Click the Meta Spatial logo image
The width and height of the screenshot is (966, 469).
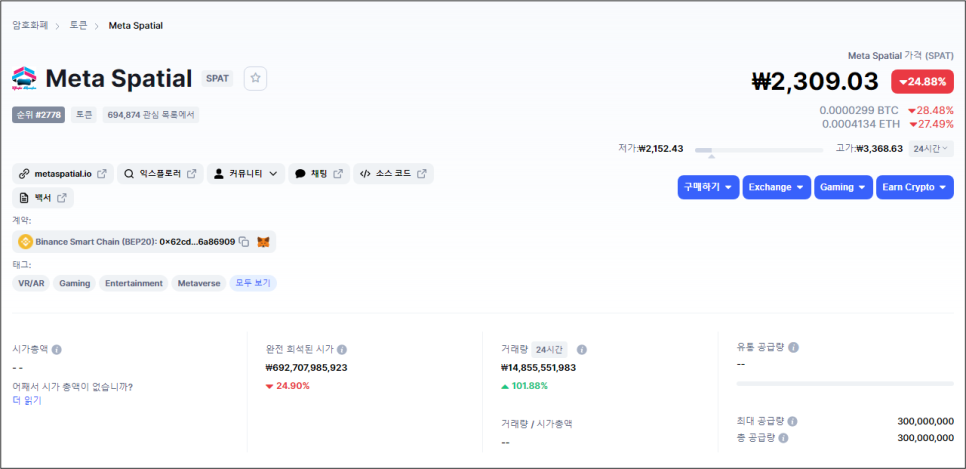coord(24,79)
